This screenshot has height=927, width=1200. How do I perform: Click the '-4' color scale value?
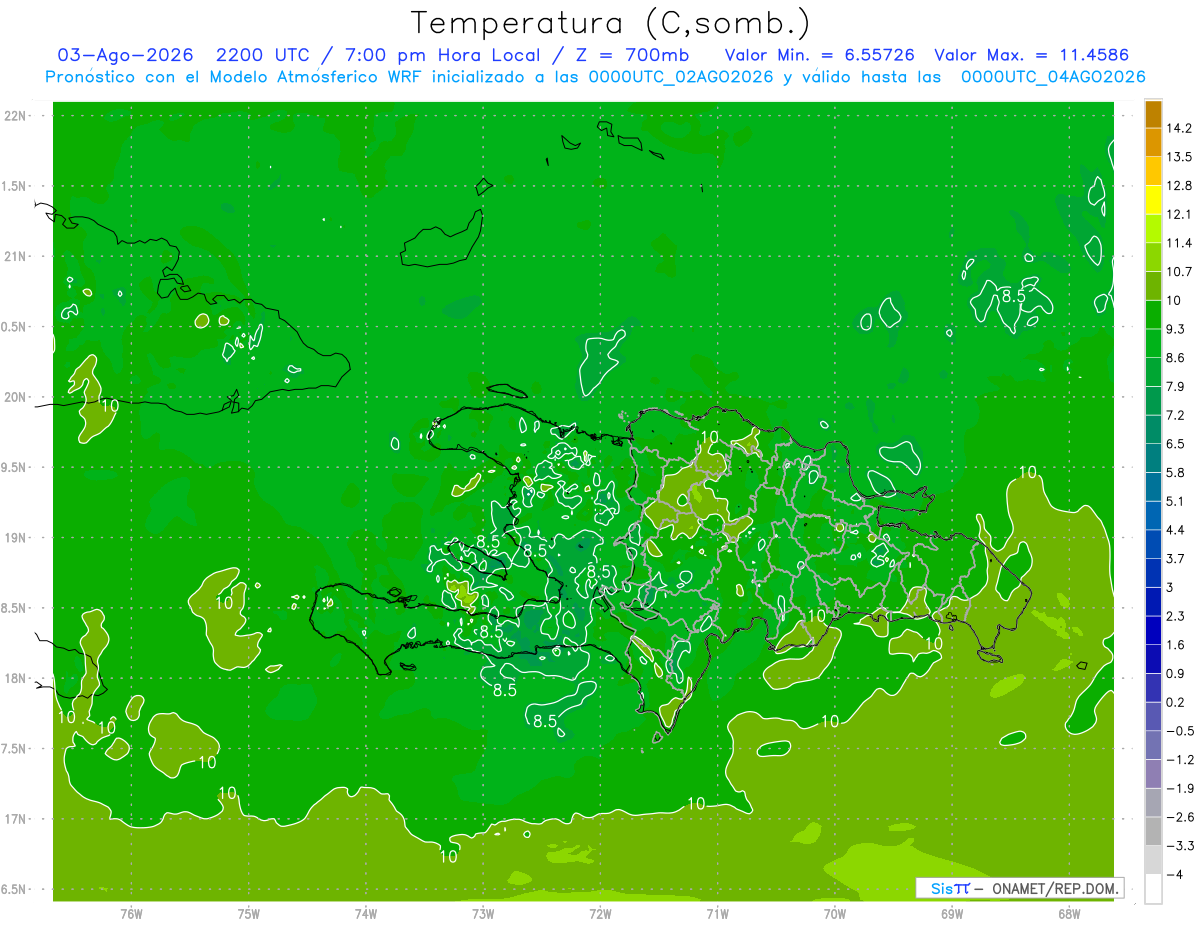tap(1176, 875)
